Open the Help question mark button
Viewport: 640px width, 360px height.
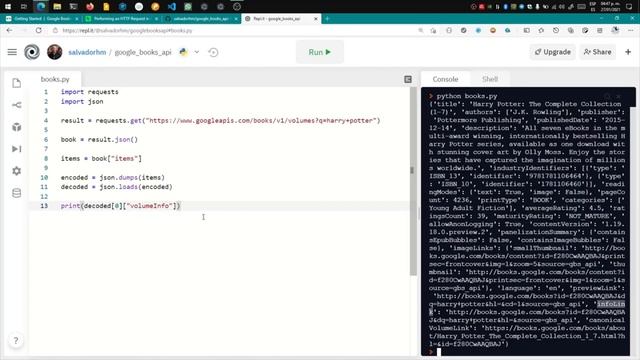16,340
